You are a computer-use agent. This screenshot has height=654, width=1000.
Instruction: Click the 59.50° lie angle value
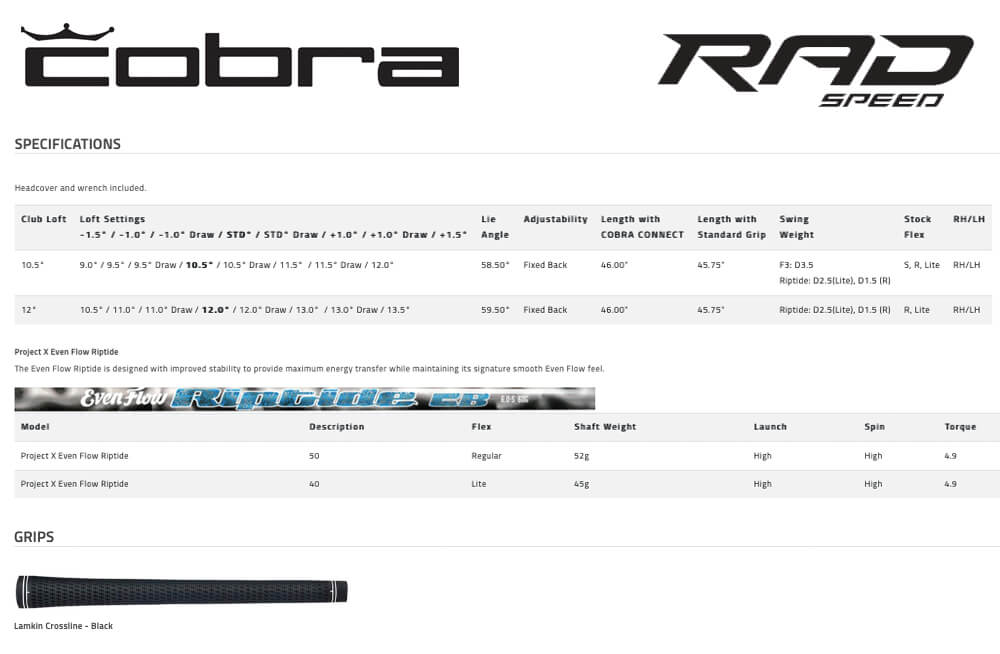tap(496, 309)
